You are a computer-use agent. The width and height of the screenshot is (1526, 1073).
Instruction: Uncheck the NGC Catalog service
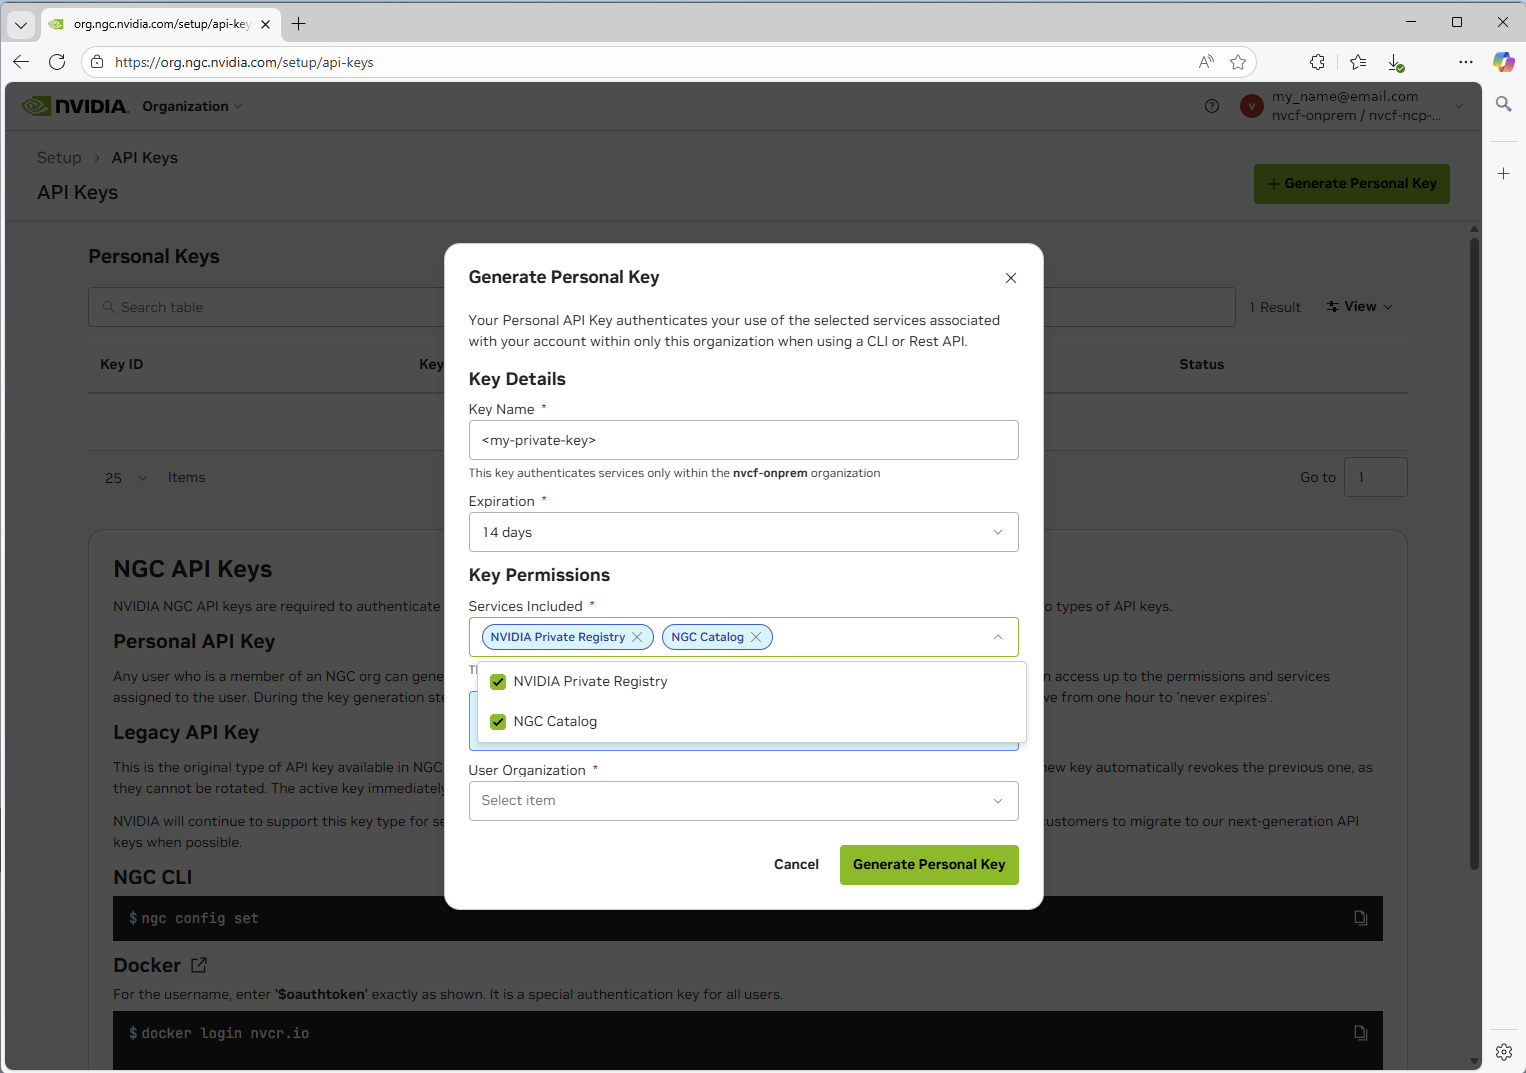498,721
